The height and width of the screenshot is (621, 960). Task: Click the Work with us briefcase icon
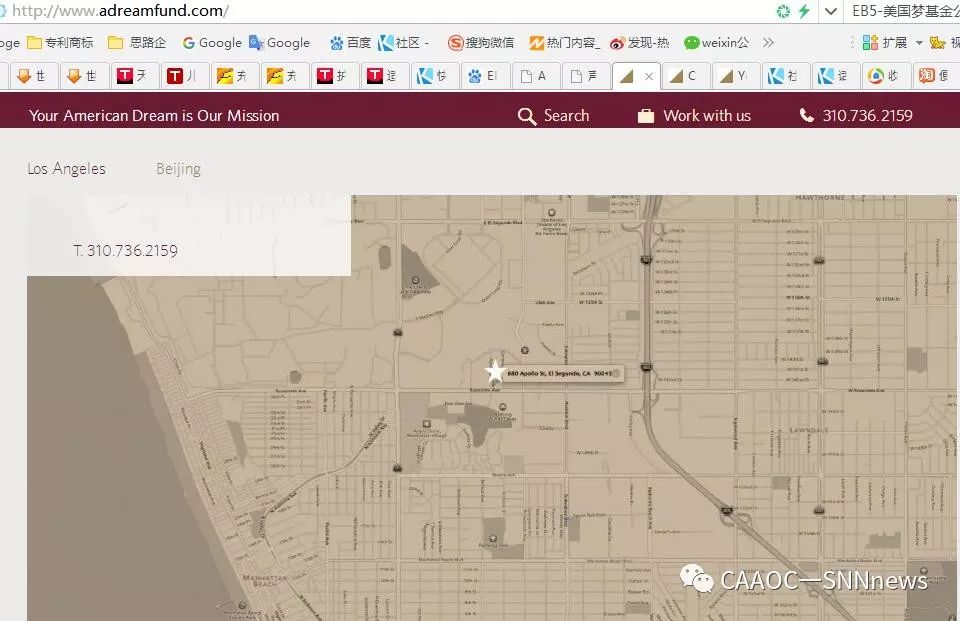646,116
